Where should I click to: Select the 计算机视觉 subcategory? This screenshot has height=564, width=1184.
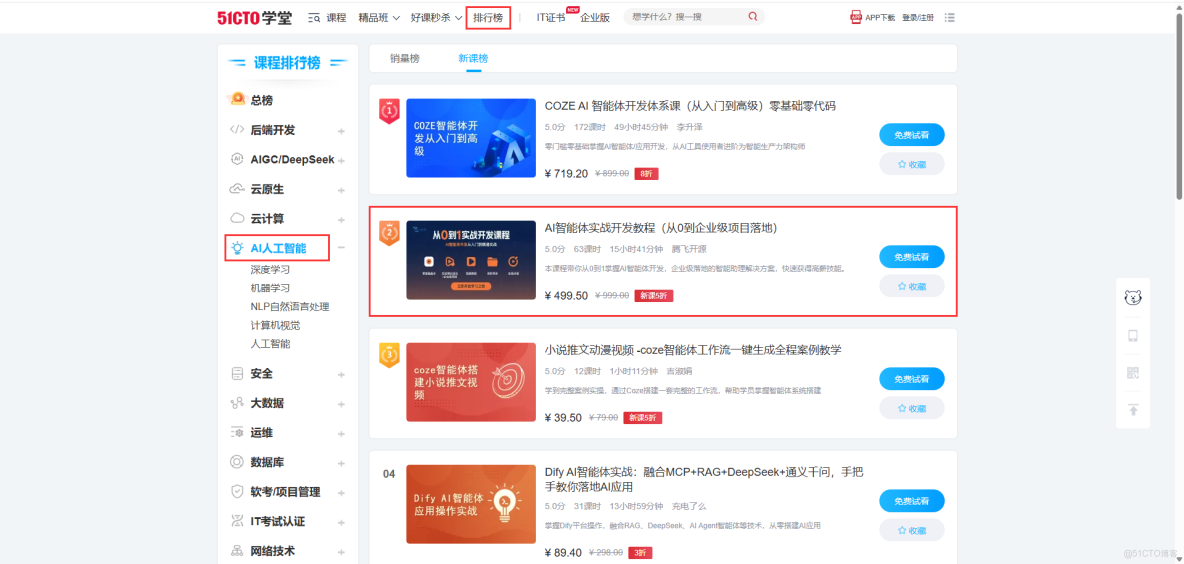click(276, 325)
